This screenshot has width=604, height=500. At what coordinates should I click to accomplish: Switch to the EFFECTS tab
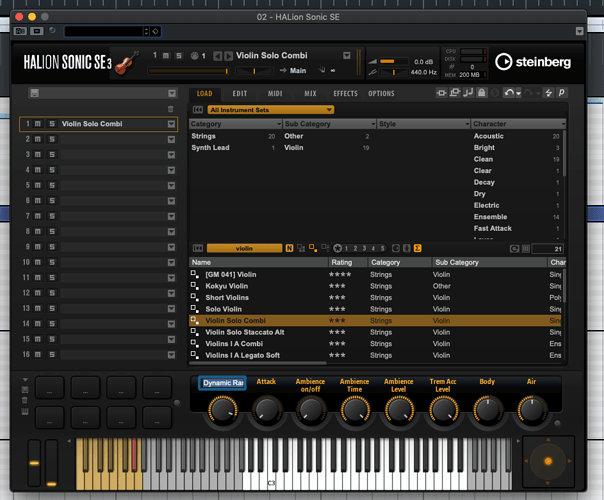tap(345, 94)
